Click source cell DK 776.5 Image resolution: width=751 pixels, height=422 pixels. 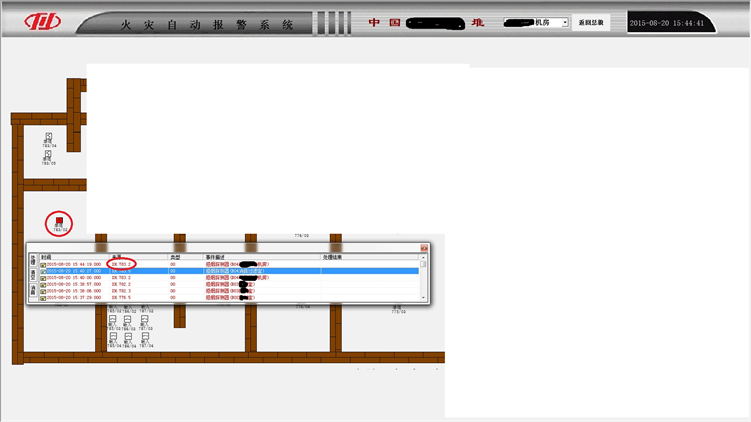pos(121,298)
